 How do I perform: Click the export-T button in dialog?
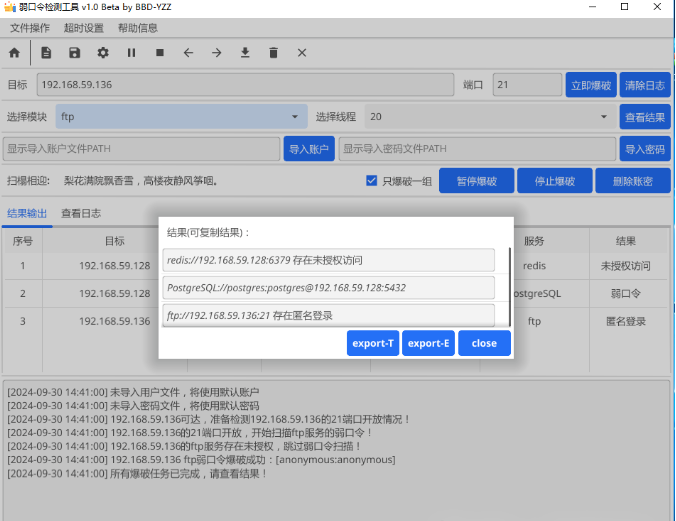pos(373,343)
